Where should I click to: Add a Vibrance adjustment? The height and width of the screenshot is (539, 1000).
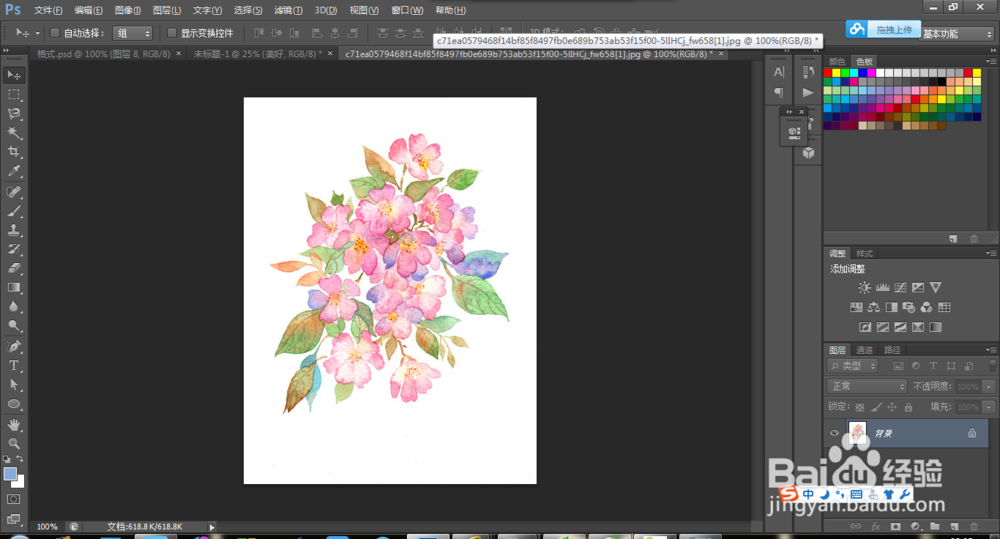point(936,288)
